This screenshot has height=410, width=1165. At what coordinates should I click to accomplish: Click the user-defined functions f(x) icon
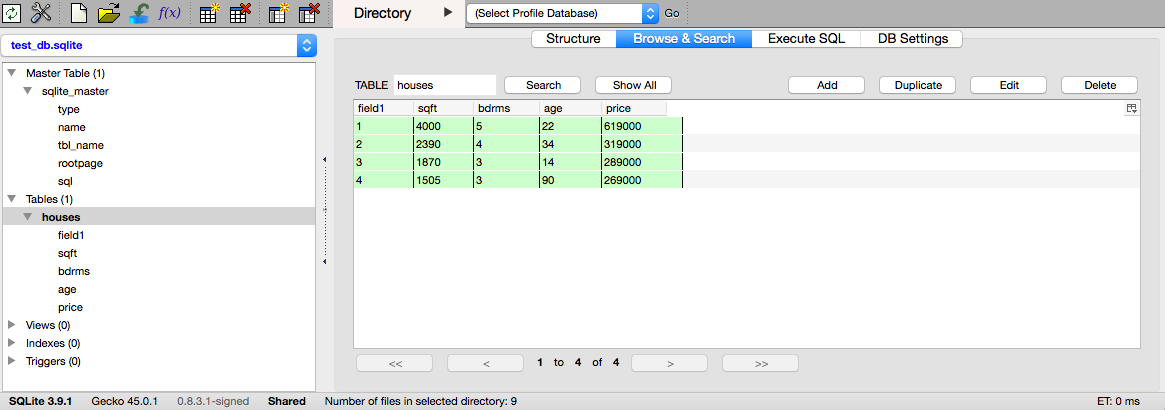pyautogui.click(x=169, y=13)
